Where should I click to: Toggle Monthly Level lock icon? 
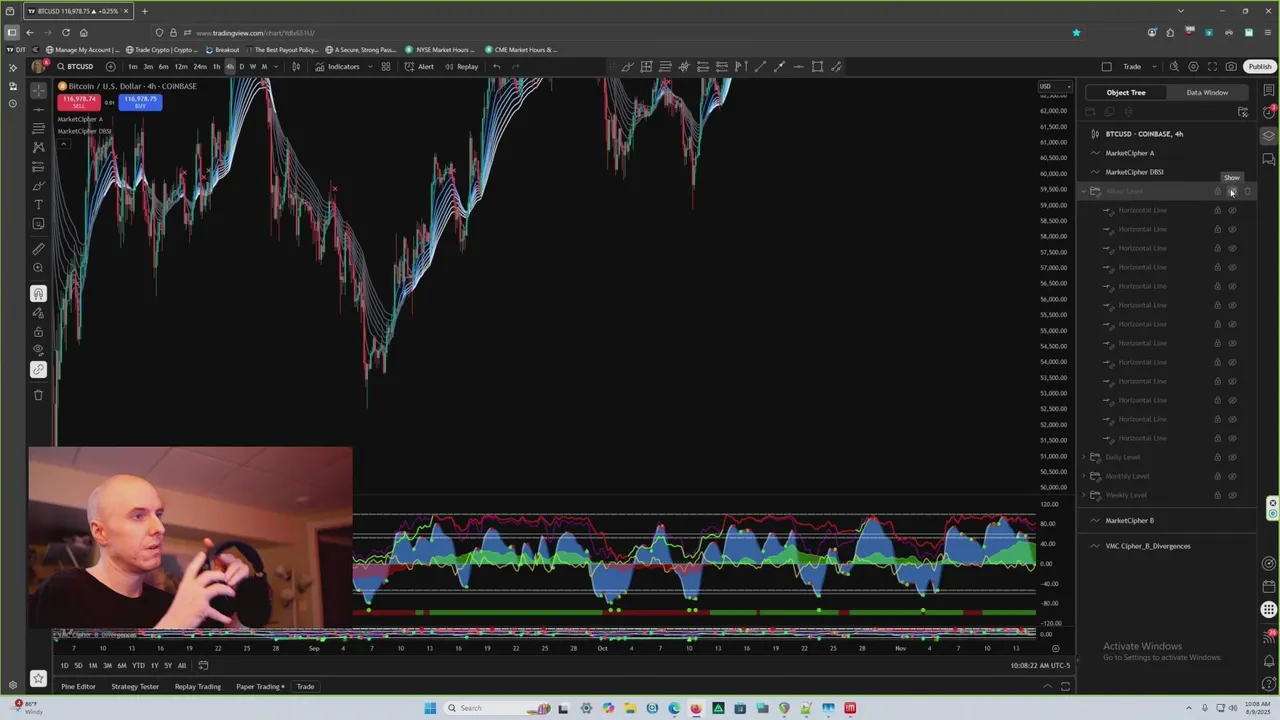1217,476
